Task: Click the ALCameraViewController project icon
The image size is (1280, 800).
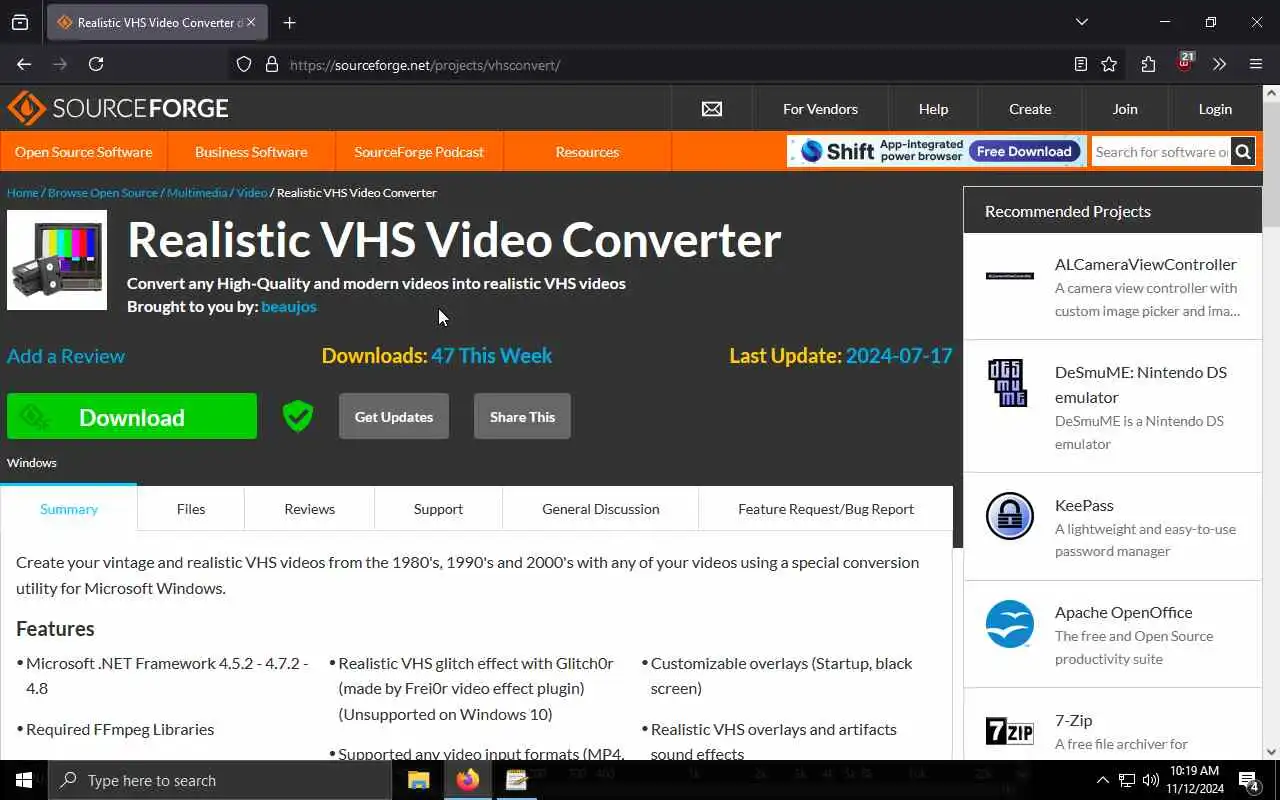Action: pos(1009,276)
